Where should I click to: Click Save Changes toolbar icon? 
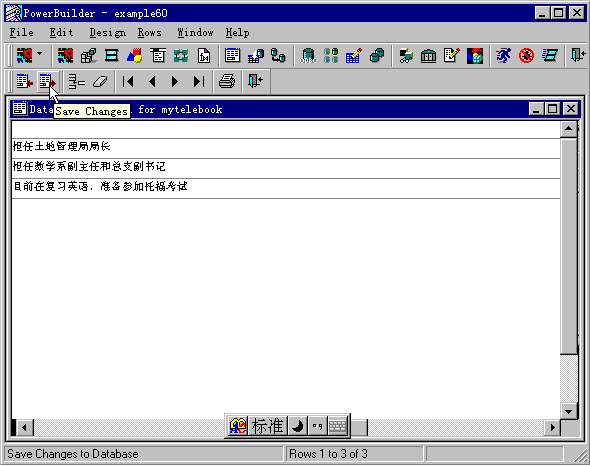coord(48,81)
